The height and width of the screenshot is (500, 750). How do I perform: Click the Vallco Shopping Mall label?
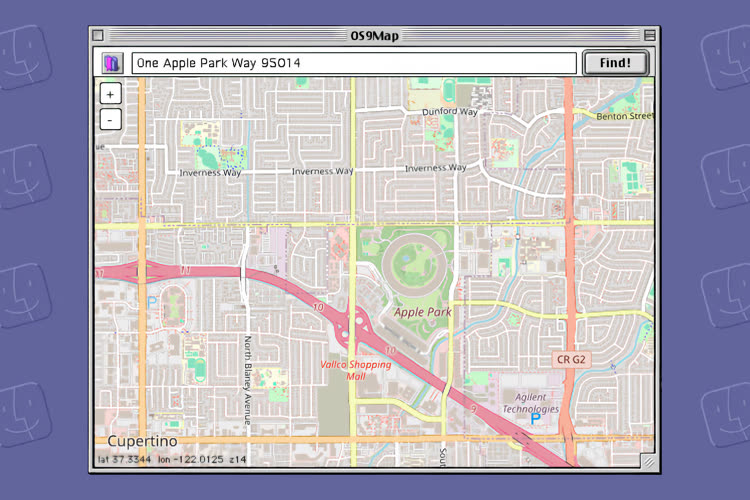(x=356, y=370)
